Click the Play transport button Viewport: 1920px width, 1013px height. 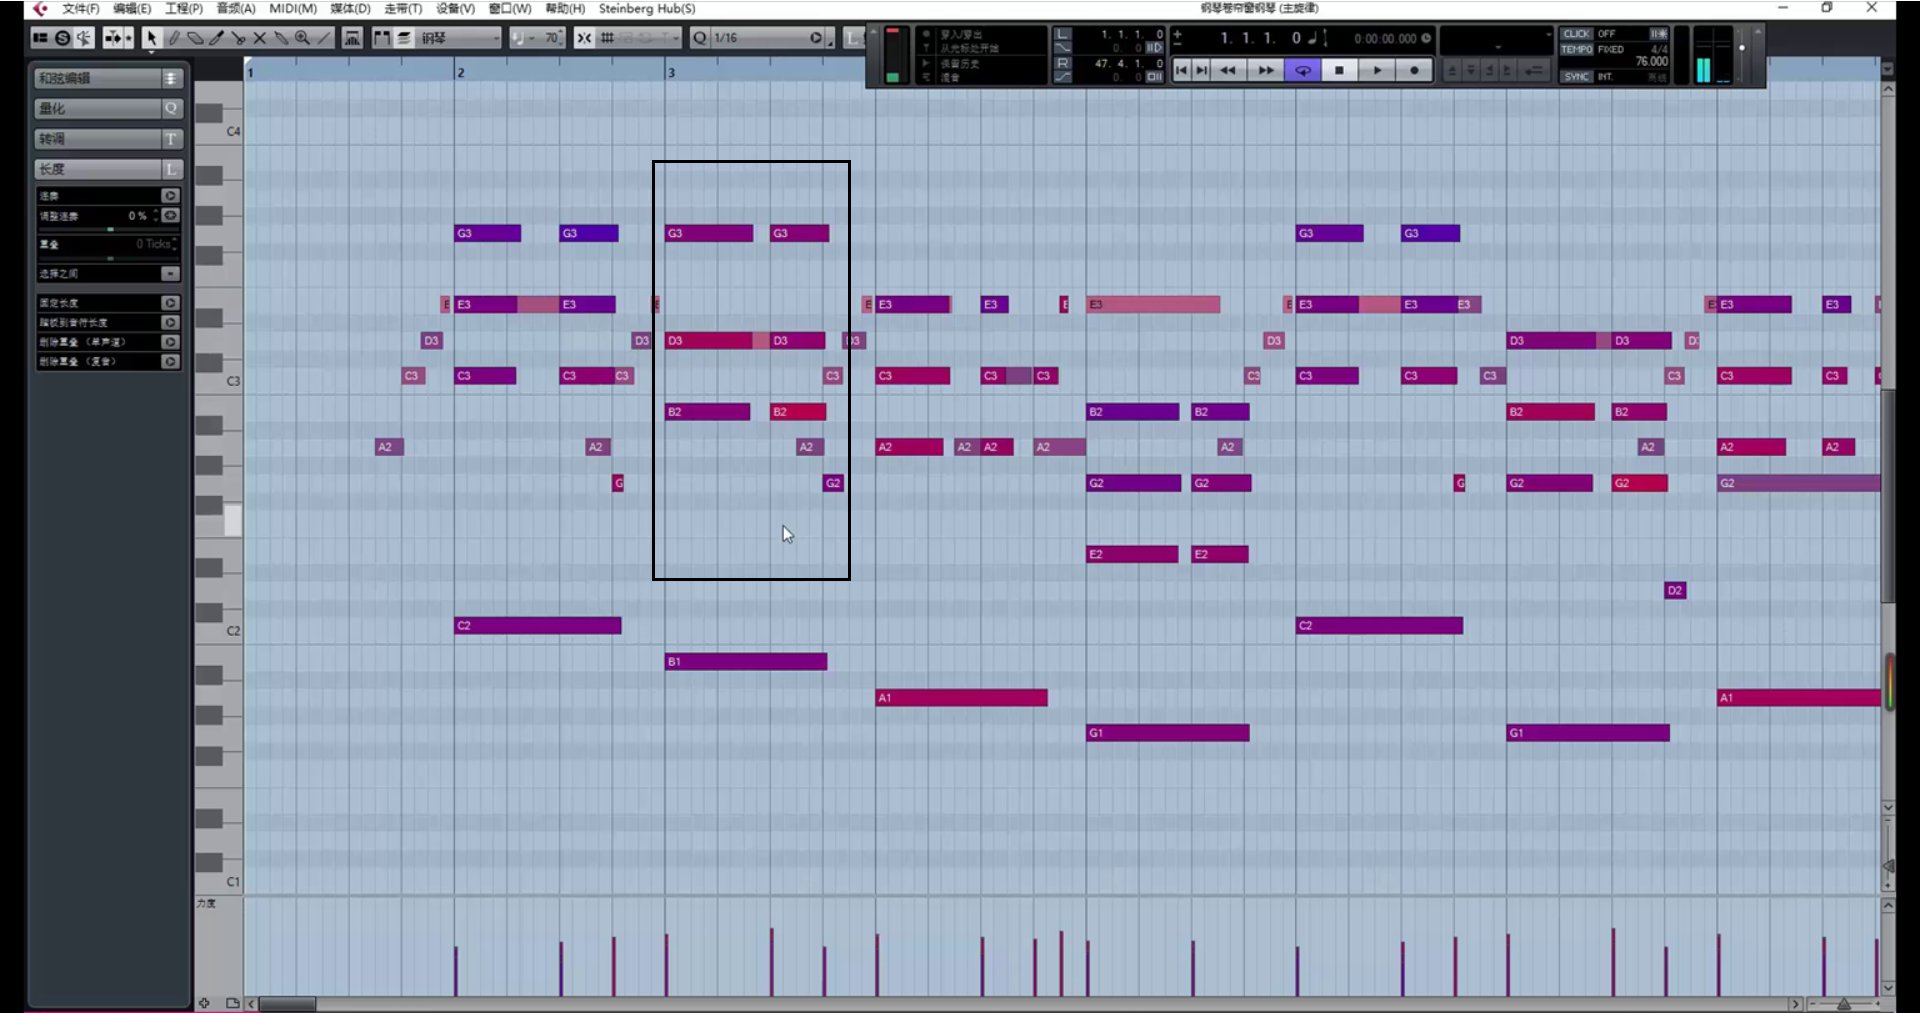point(1377,70)
